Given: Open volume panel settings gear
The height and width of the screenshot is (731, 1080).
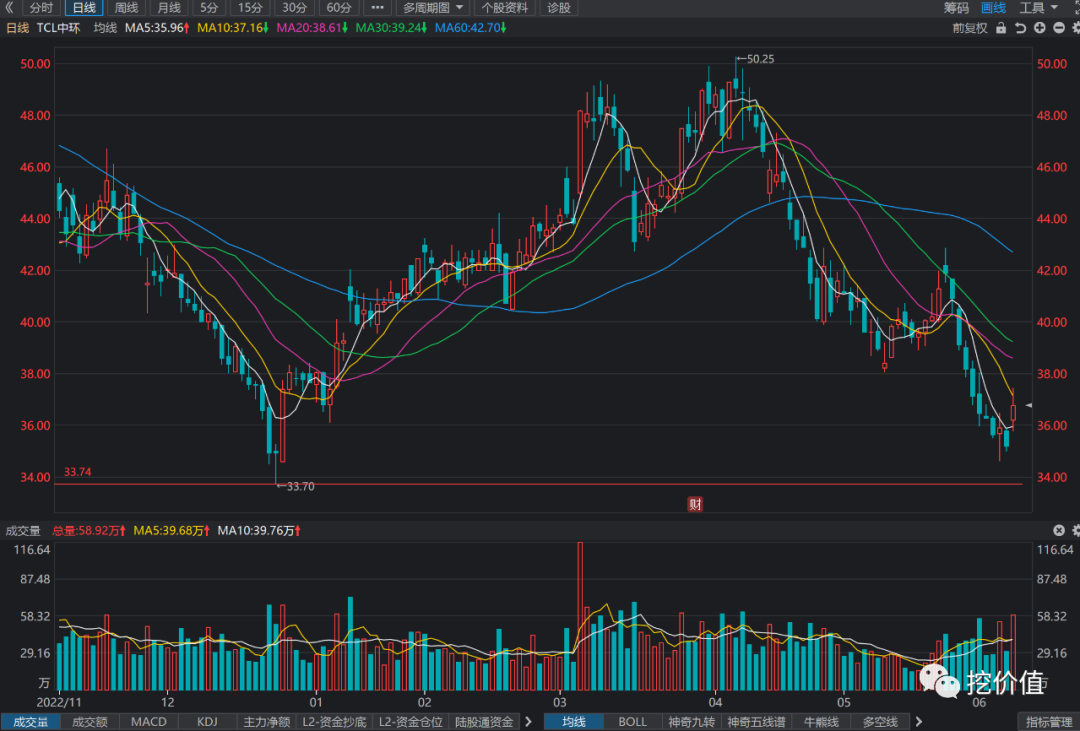Looking at the screenshot, I should [1076, 531].
